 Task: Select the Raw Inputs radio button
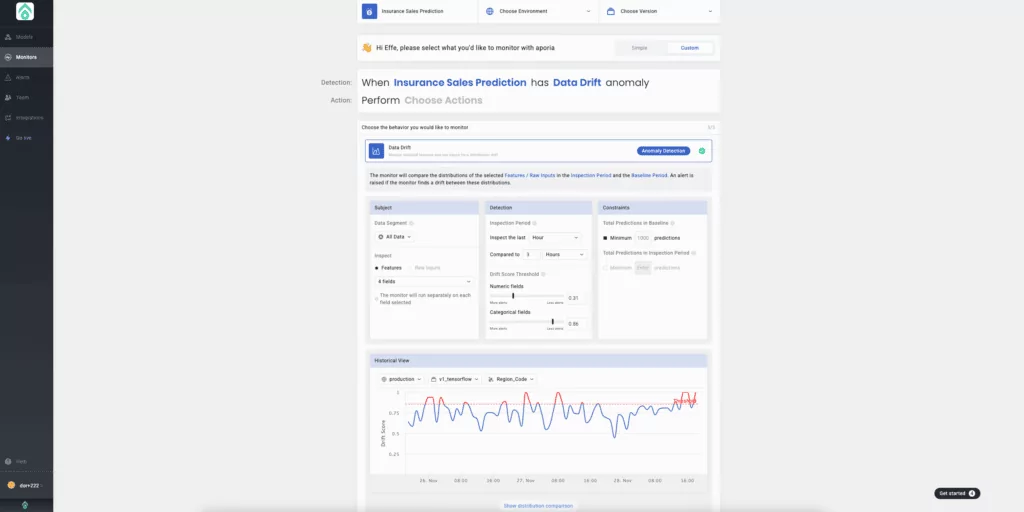tap(411, 268)
